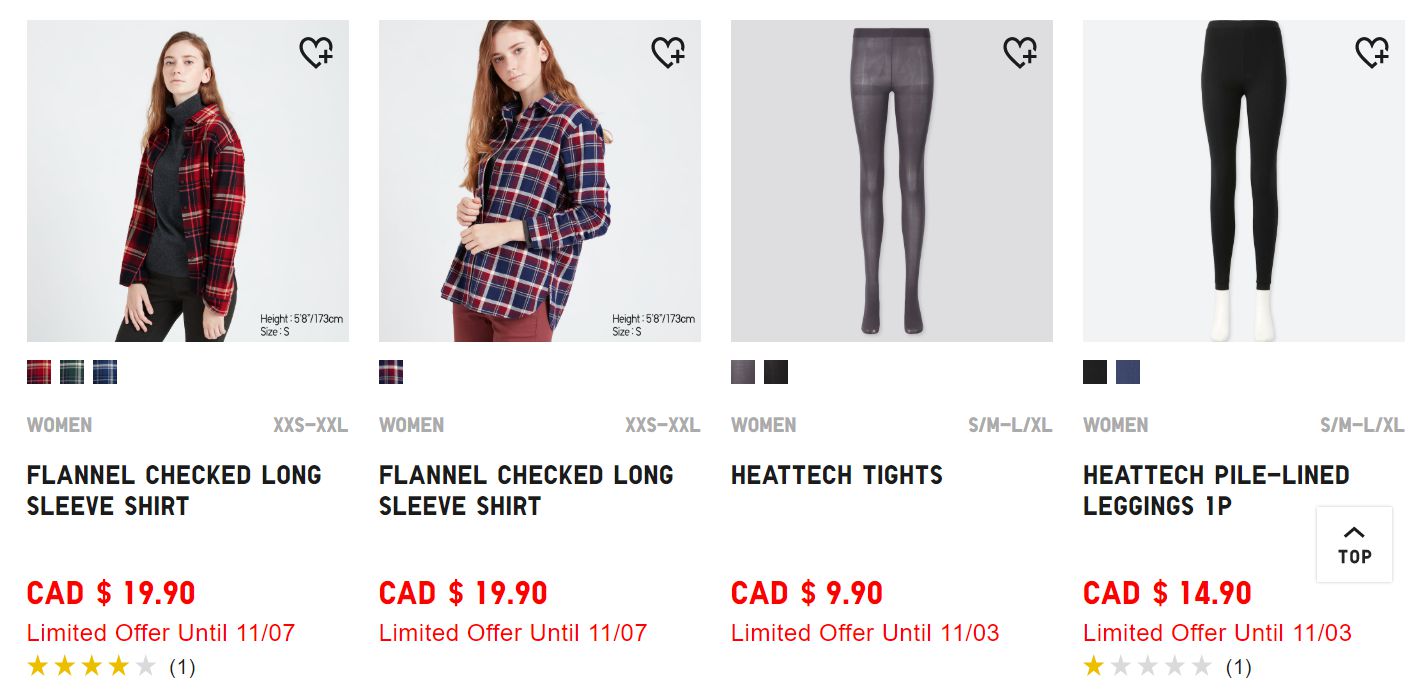This screenshot has width=1408, height=695.
Task: Select black swatch for pile-lined leggings
Action: (x=1095, y=372)
